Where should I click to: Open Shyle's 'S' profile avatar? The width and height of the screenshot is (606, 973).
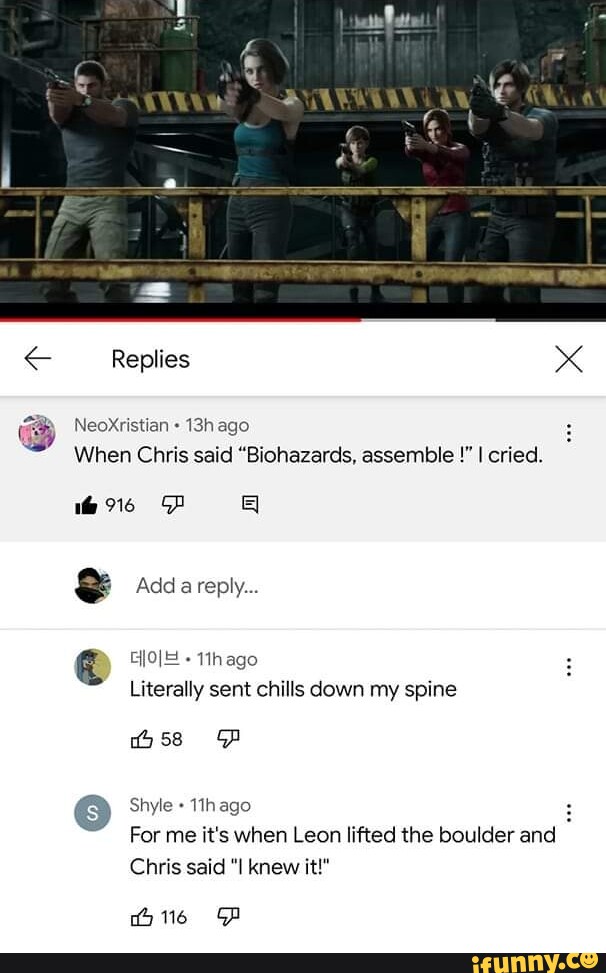[x=92, y=813]
